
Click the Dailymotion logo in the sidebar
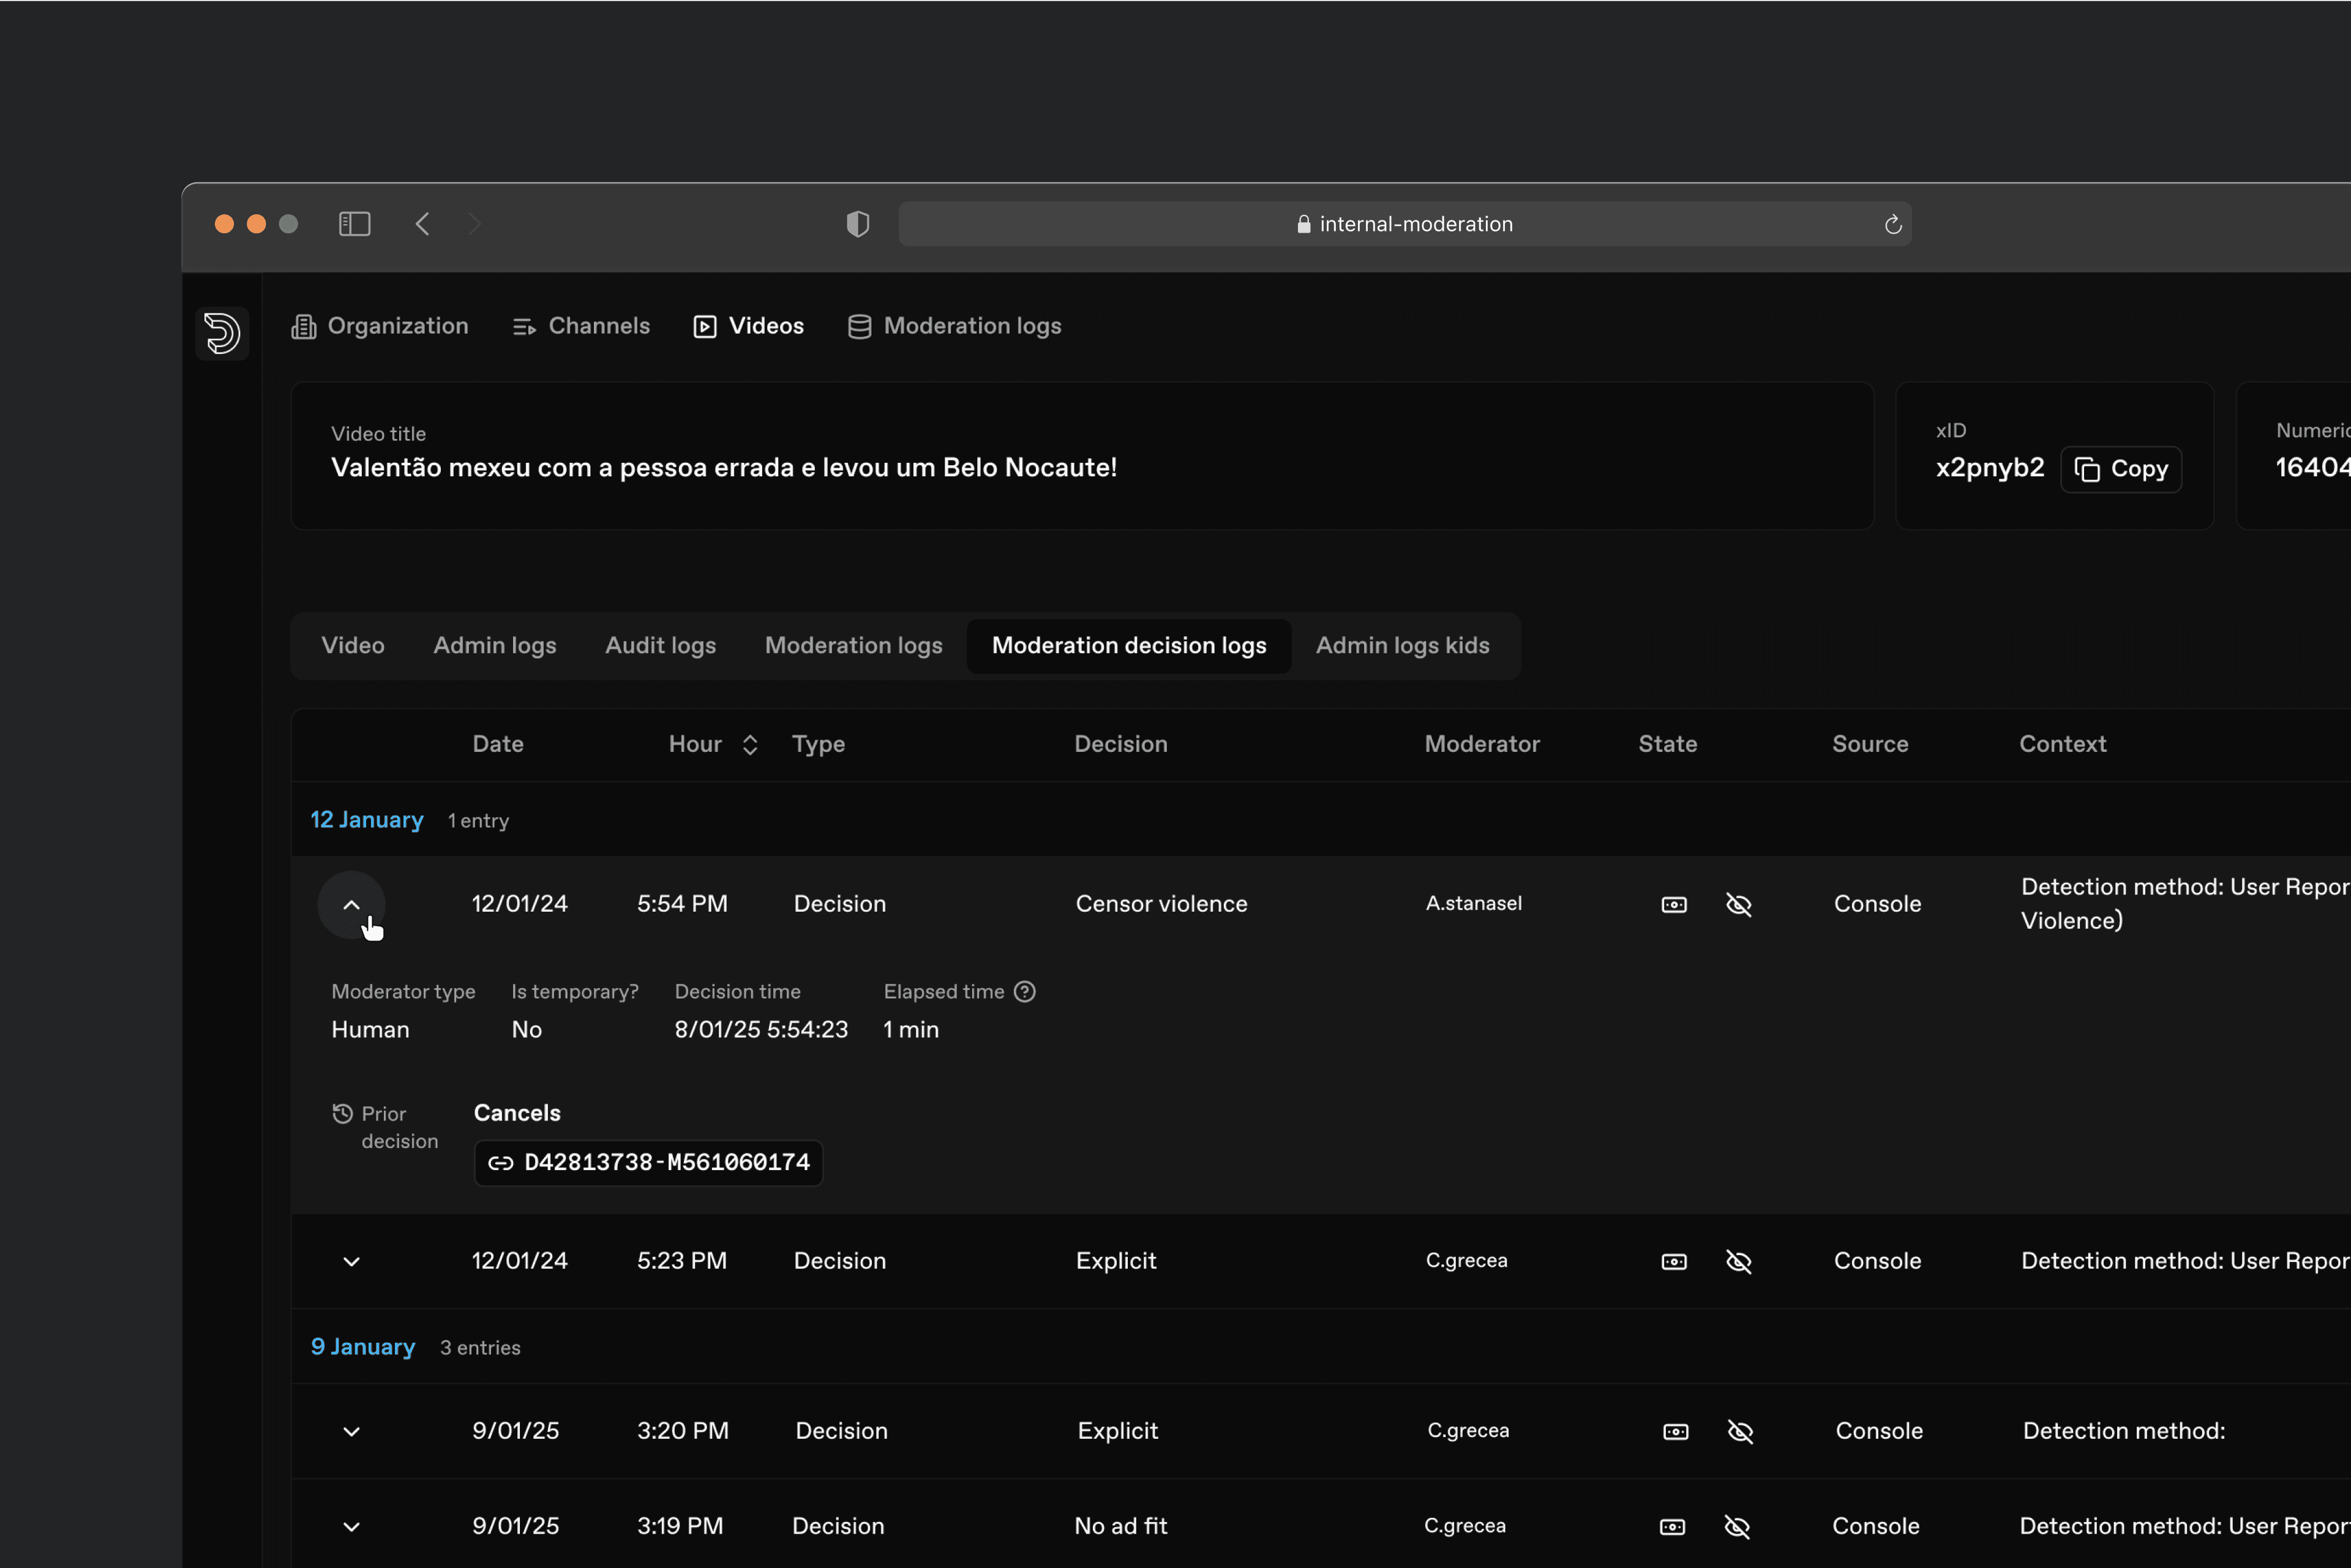click(x=222, y=333)
